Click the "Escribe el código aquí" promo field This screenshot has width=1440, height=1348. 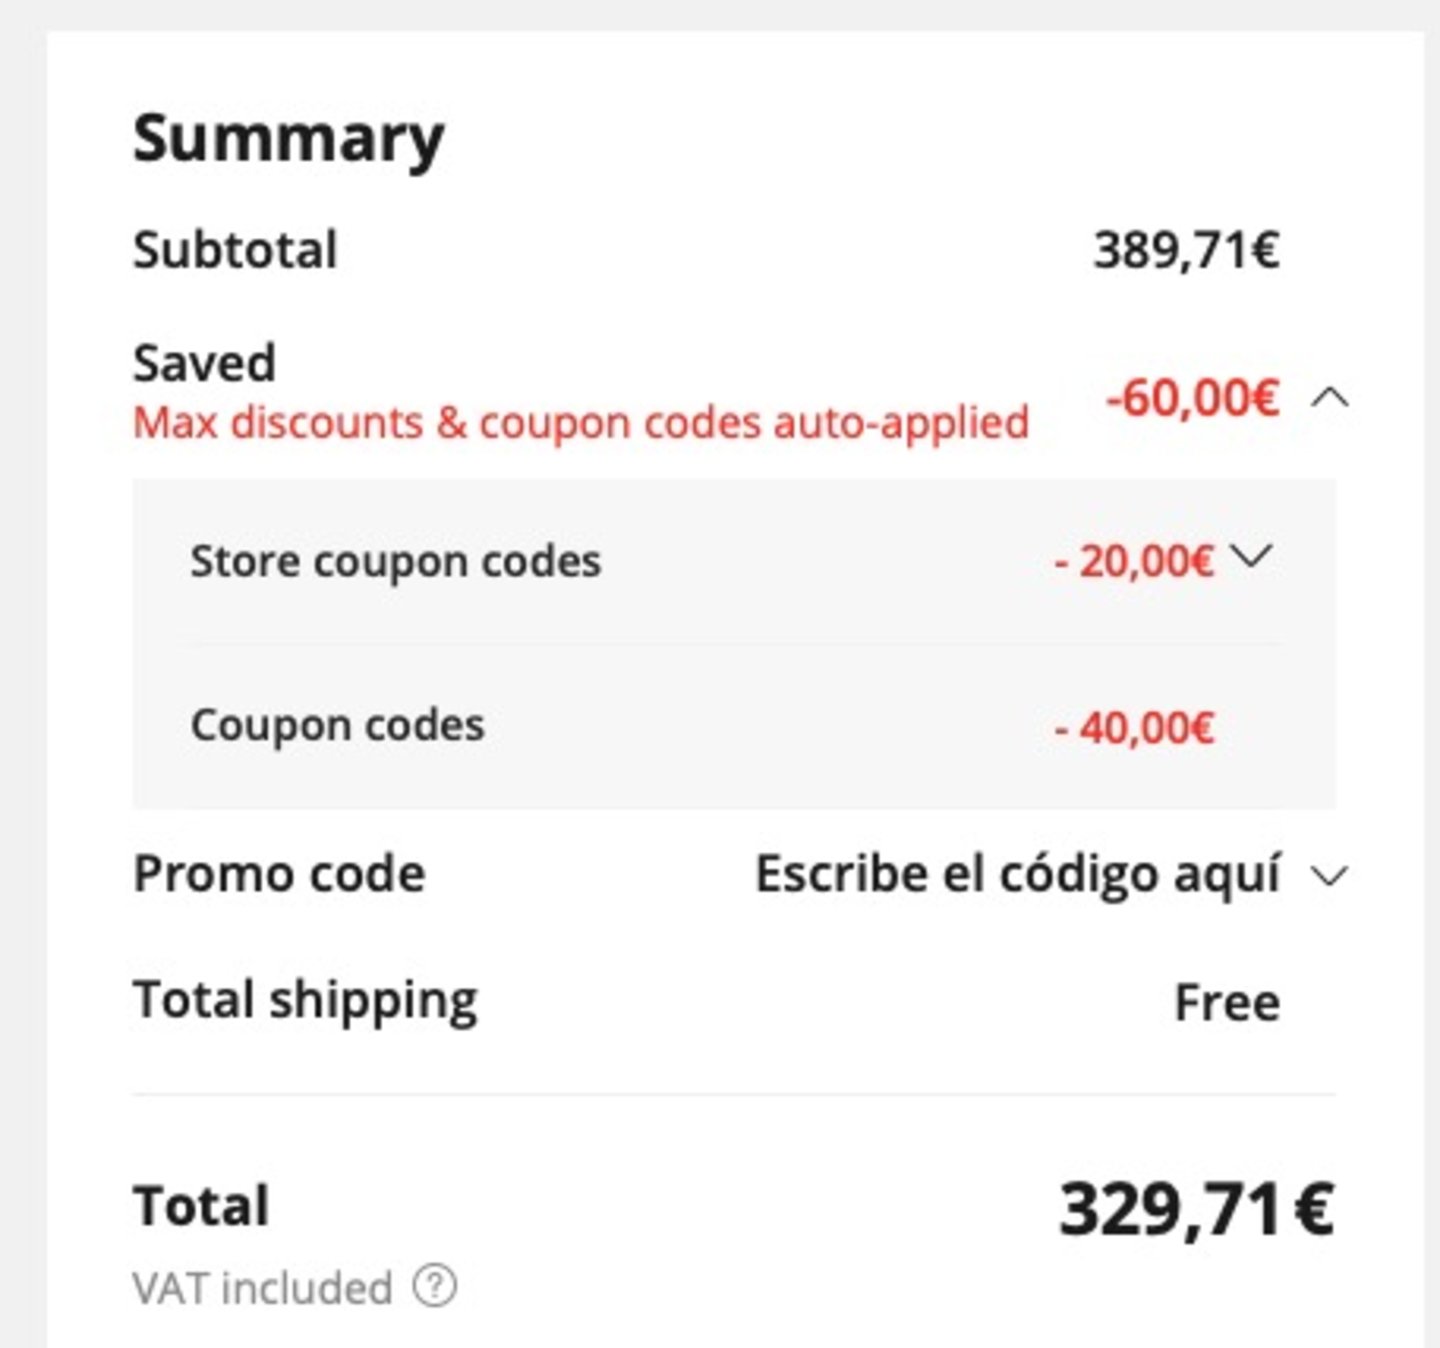pyautogui.click(x=1017, y=875)
